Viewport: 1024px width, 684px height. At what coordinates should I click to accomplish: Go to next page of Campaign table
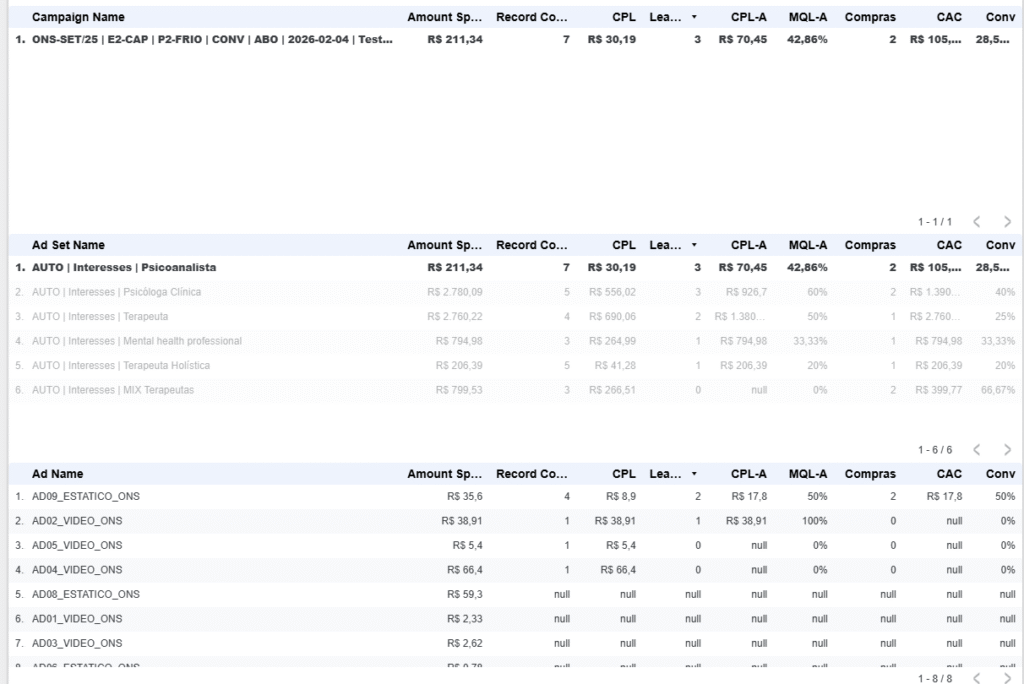click(x=1007, y=222)
